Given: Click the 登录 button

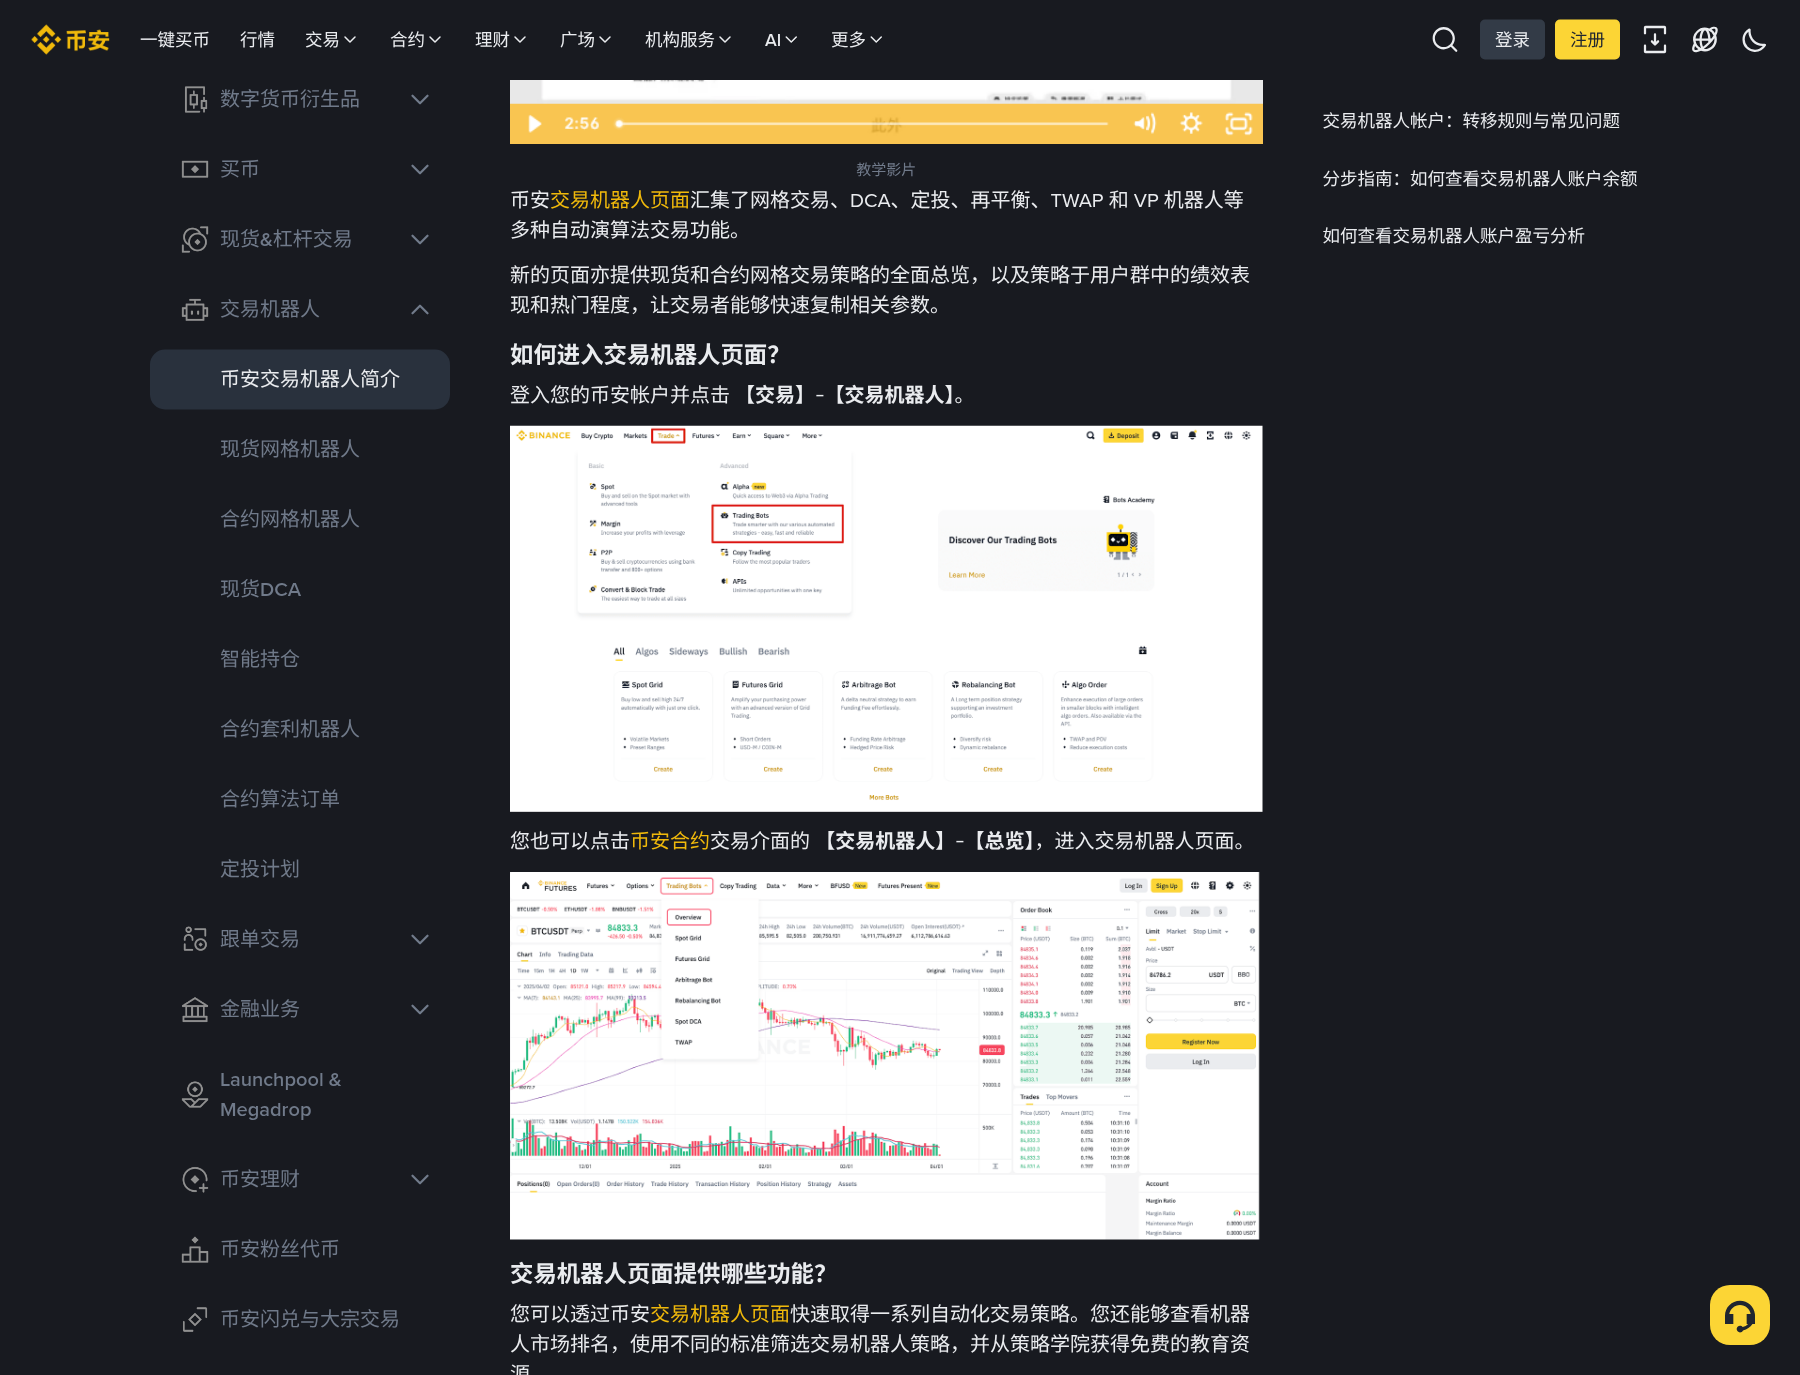Looking at the screenshot, I should point(1512,40).
